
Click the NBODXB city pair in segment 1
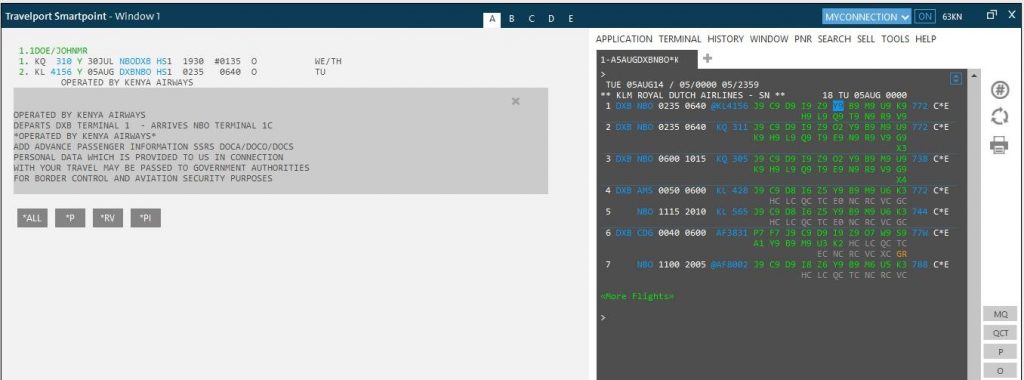[135, 61]
